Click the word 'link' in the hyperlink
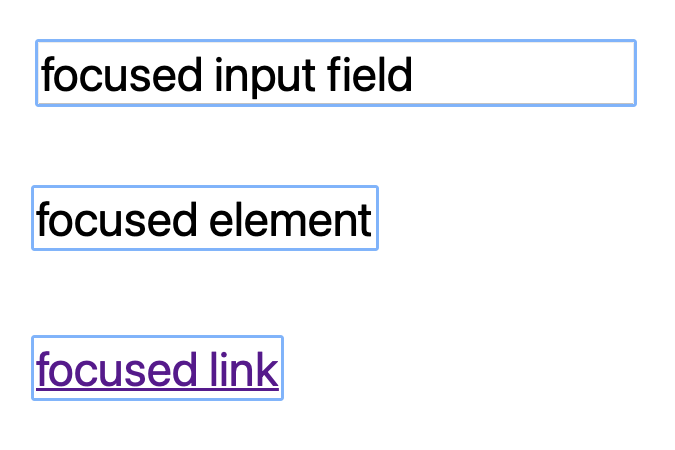This screenshot has height=450, width=675. [244, 370]
